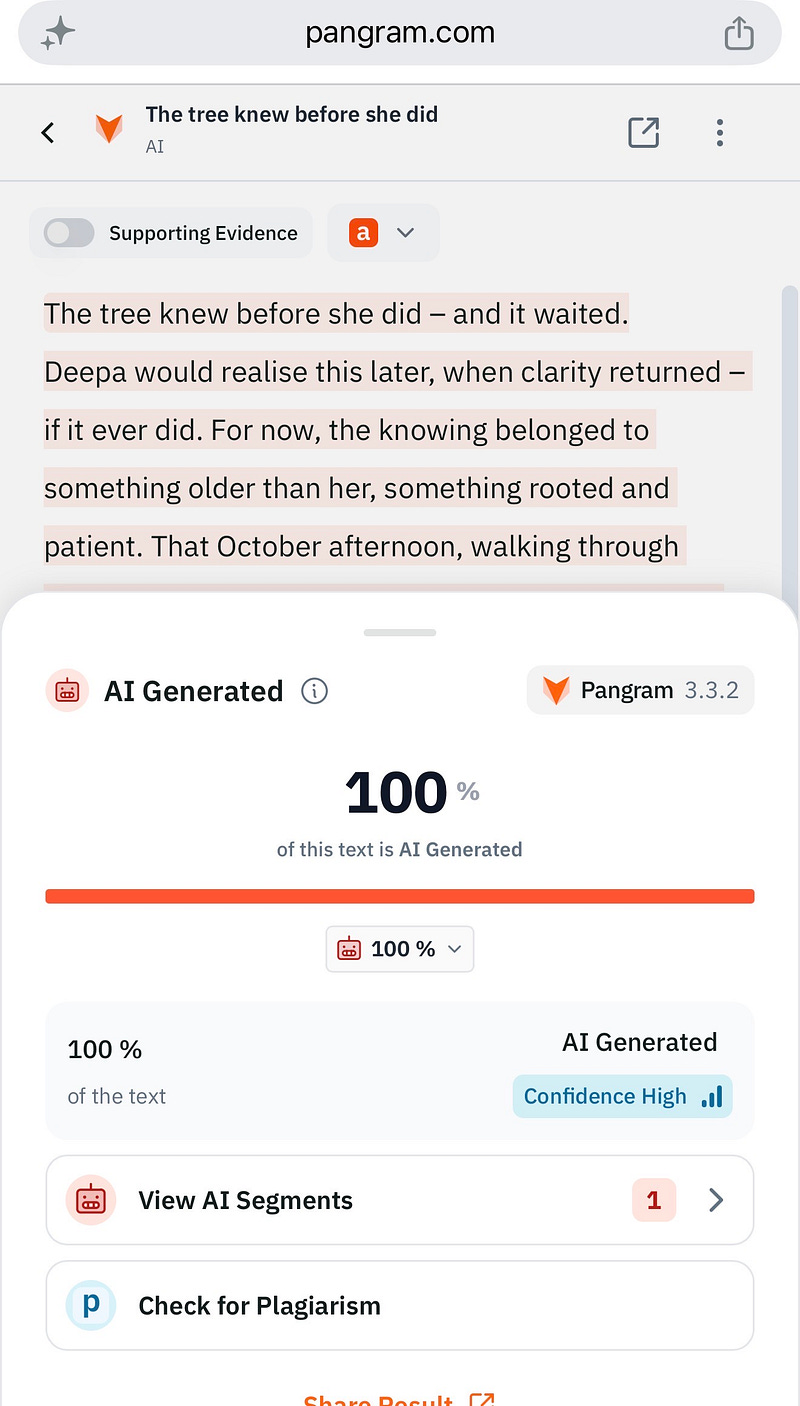
Task: Open the three-dot more options menu
Action: [720, 132]
